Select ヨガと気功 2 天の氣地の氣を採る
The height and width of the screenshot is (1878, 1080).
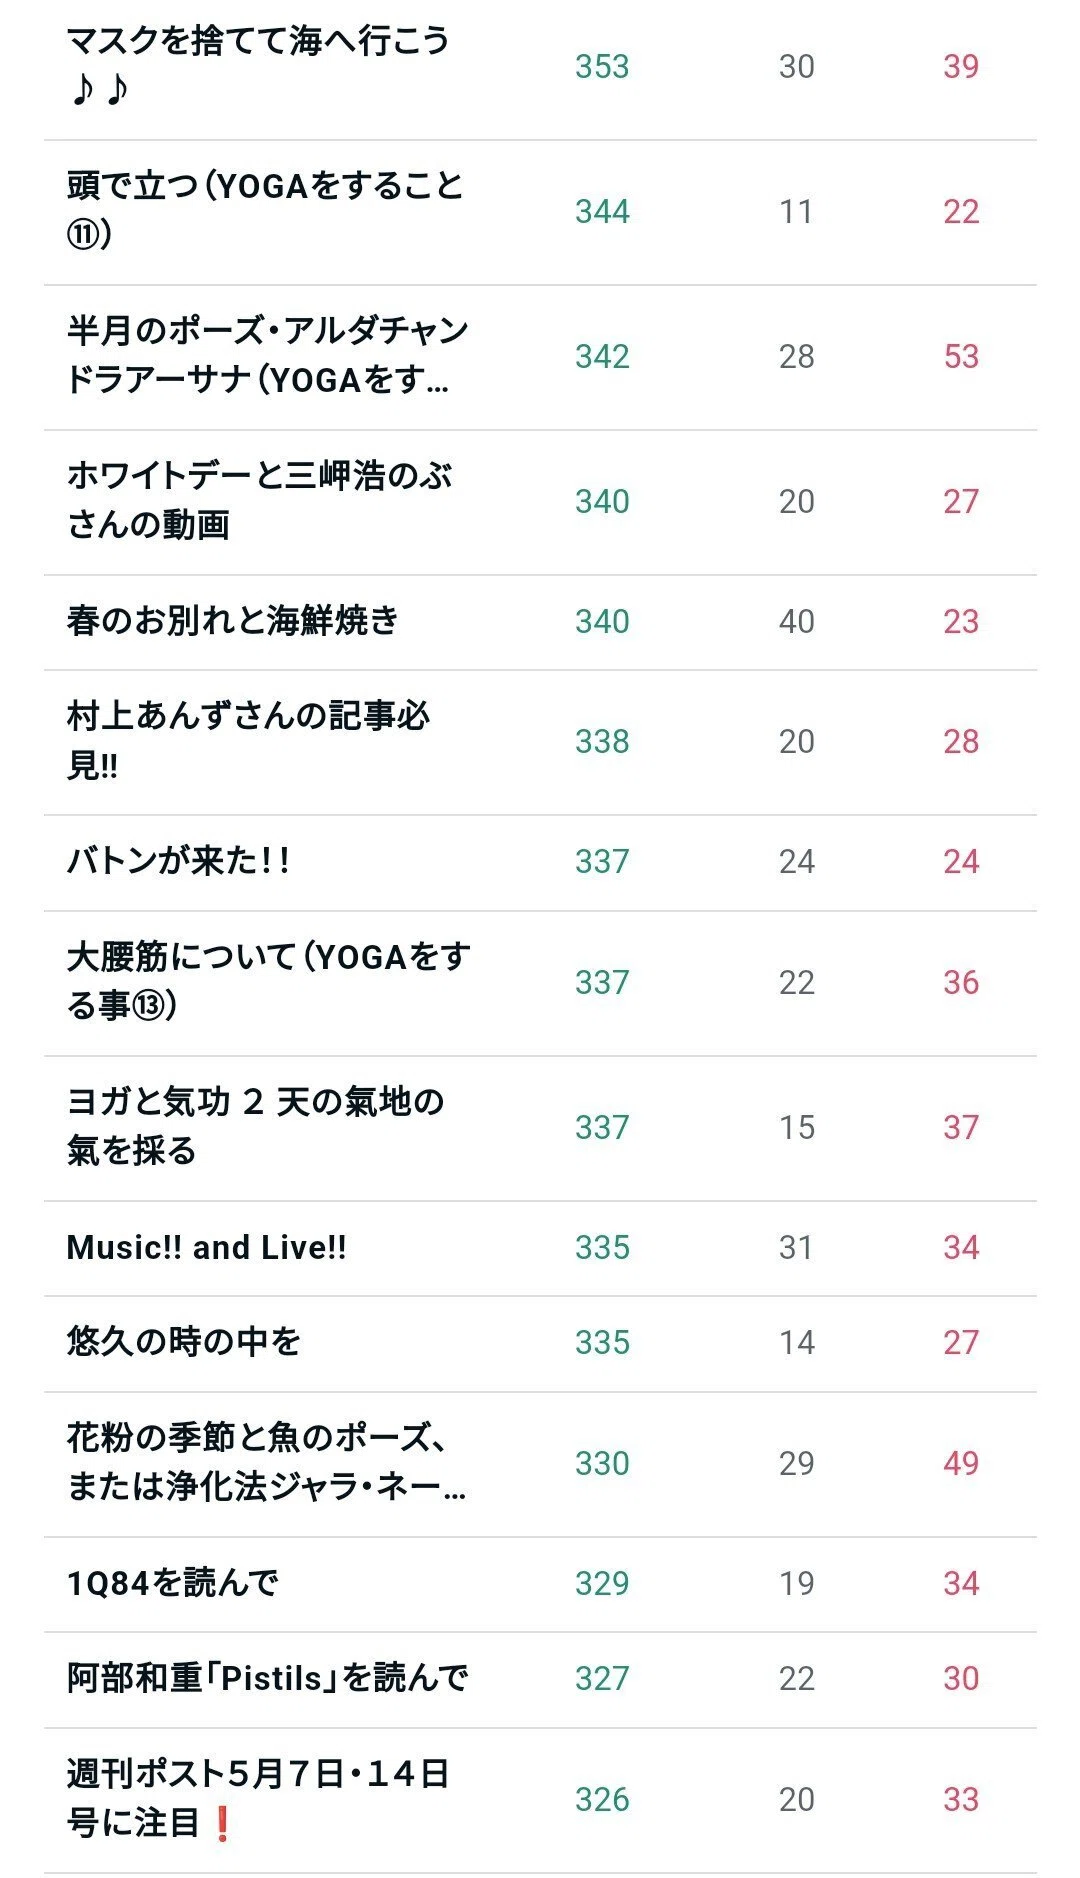click(255, 1127)
